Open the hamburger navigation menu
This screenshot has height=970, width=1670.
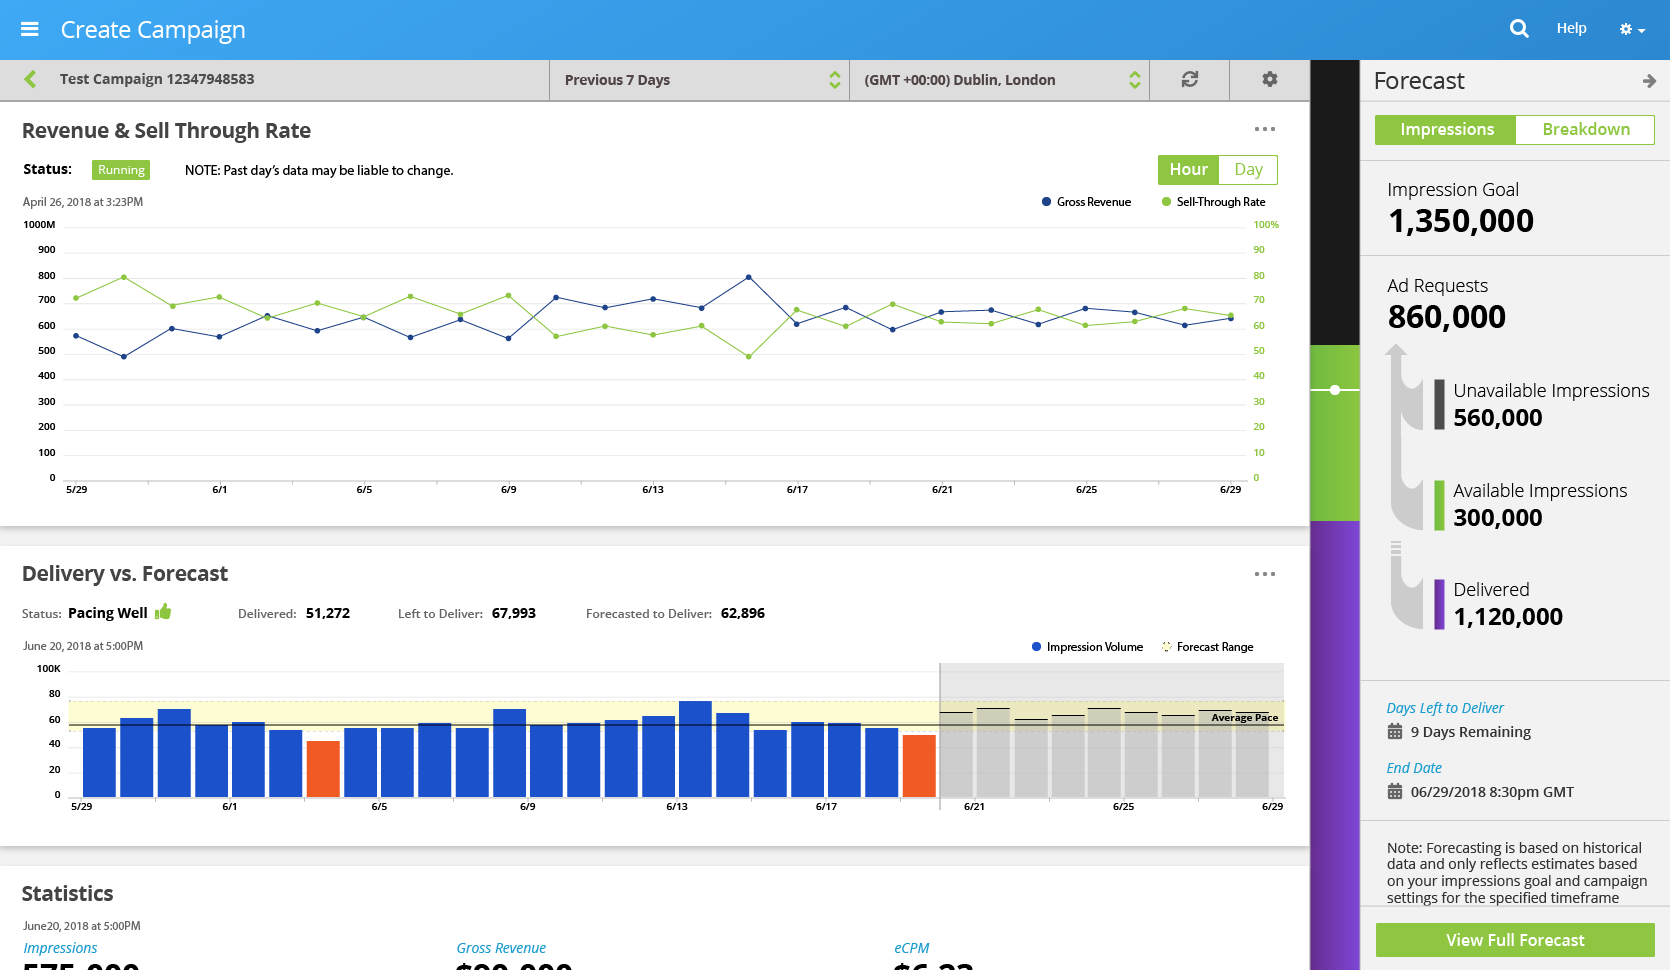pos(30,29)
